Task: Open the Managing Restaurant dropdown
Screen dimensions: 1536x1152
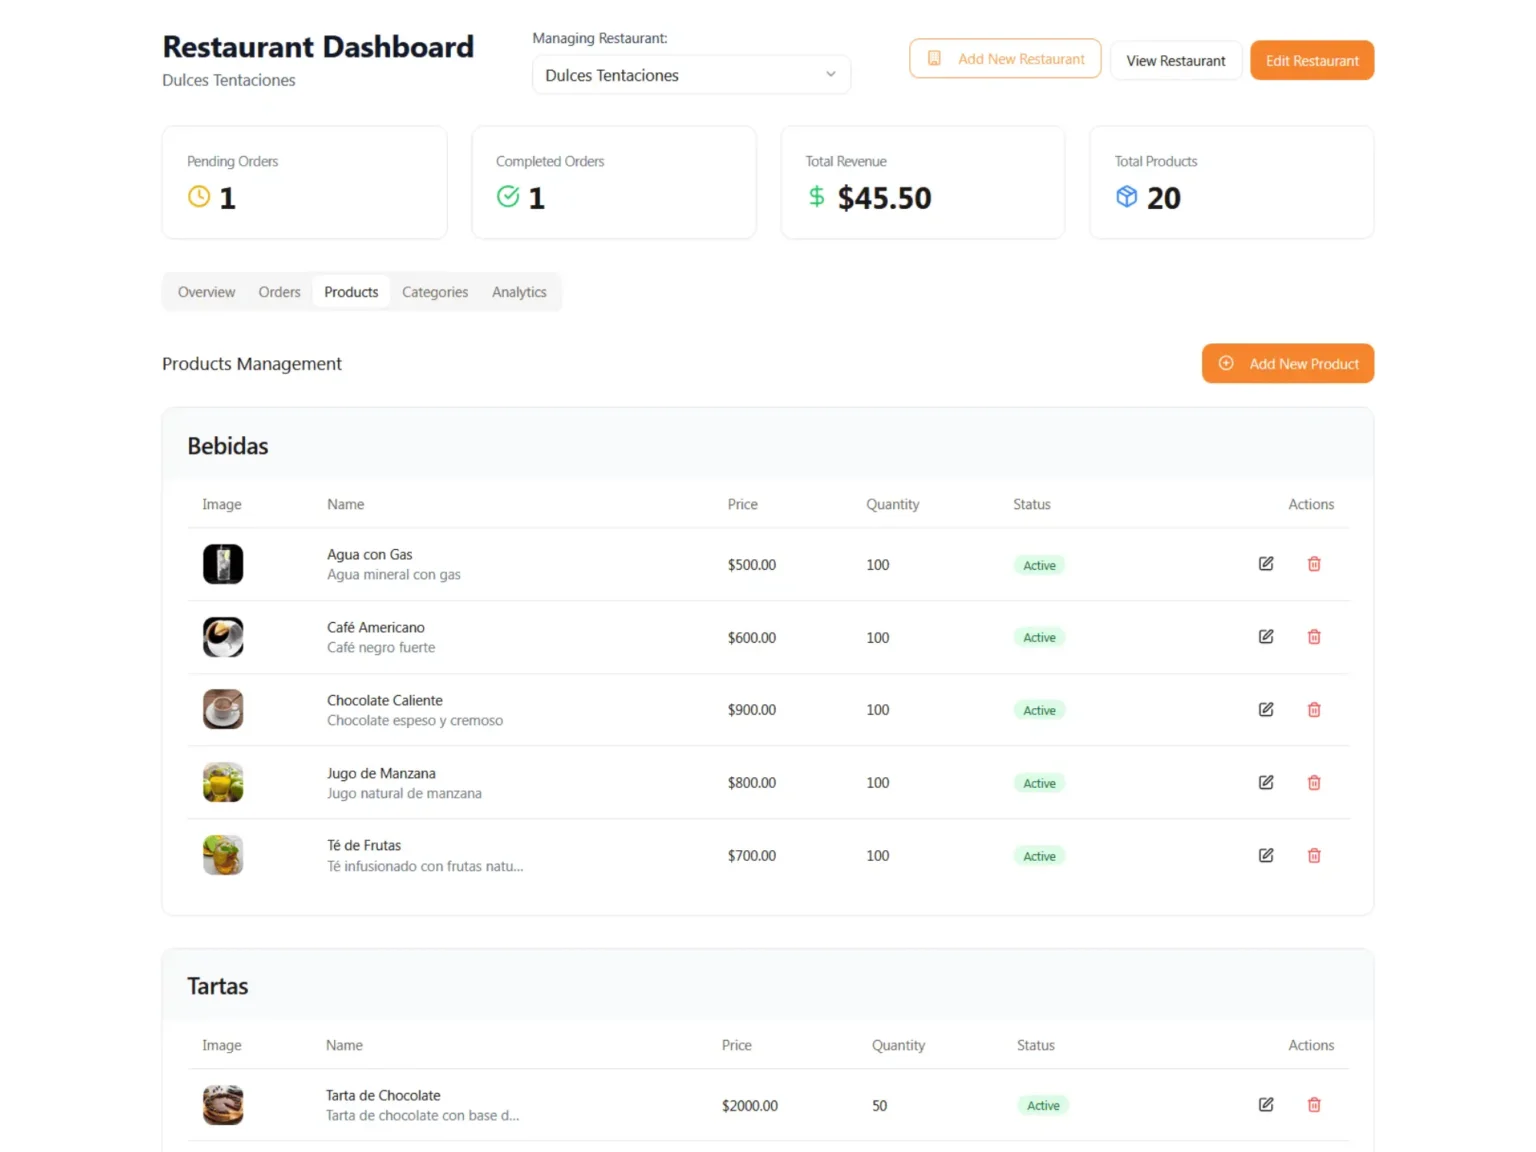Action: [x=690, y=74]
